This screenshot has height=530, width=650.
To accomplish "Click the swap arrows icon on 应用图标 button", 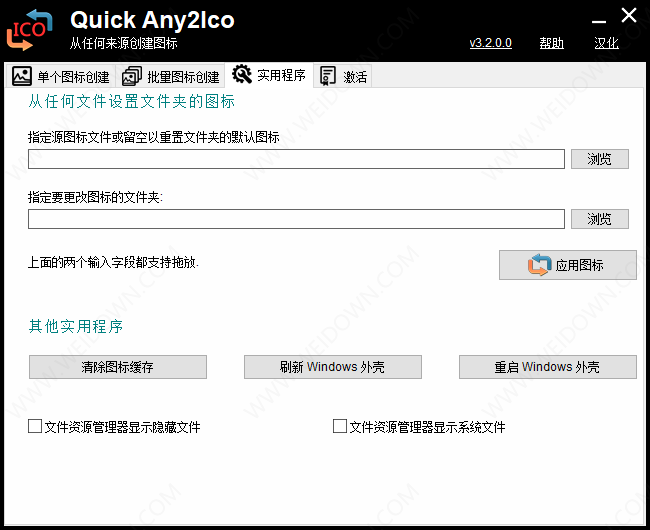I will [539, 265].
